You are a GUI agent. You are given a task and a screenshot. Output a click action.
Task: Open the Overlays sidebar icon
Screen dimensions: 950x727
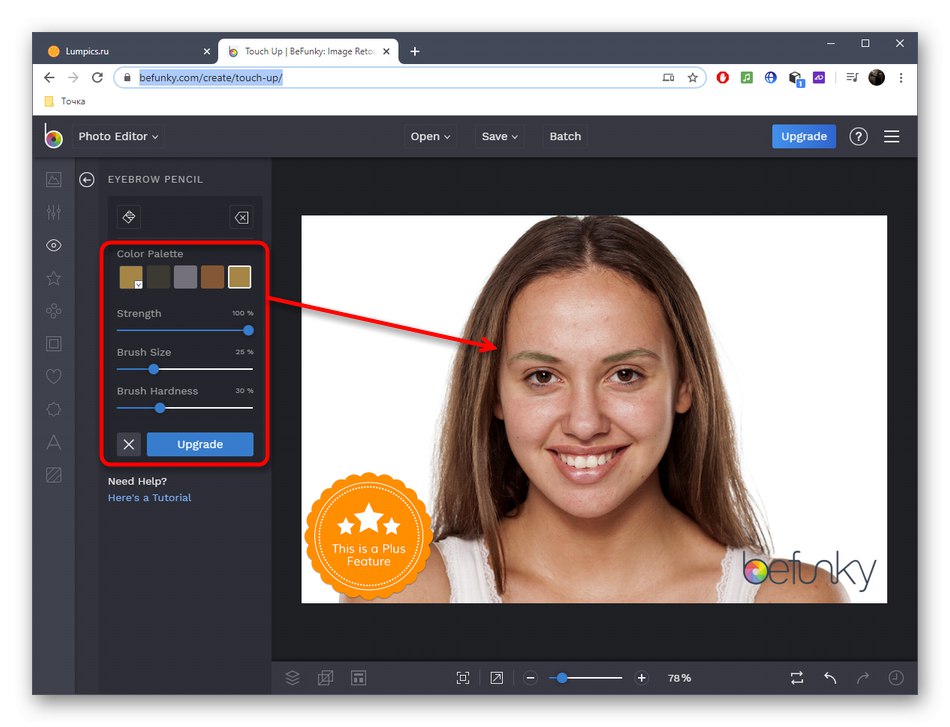(53, 410)
